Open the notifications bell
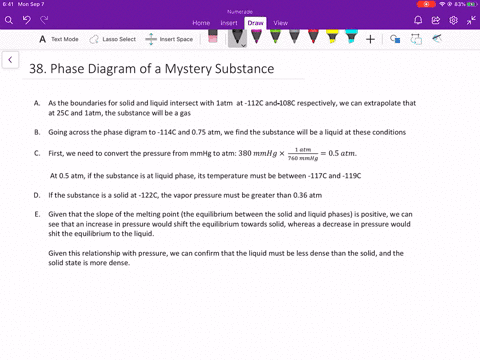The width and height of the screenshot is (480, 360). tap(418, 20)
